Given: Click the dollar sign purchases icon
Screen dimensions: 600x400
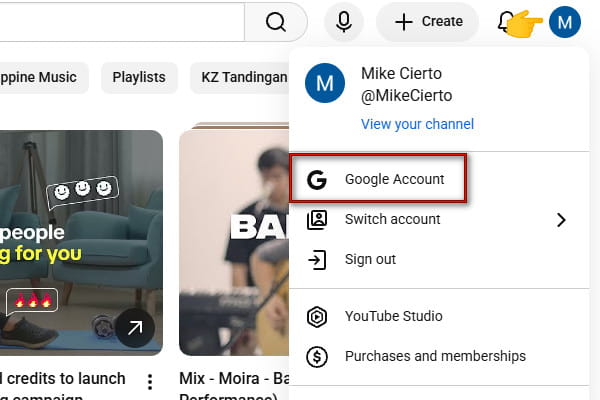Looking at the screenshot, I should (317, 357).
